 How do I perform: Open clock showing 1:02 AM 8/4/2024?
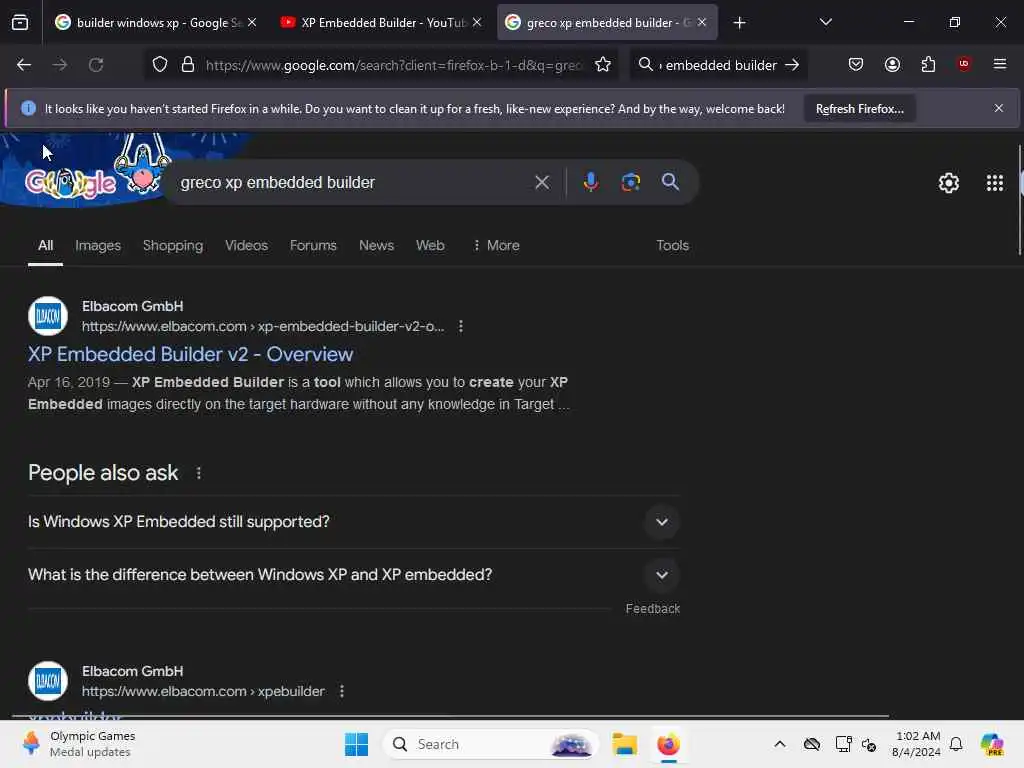pos(916,744)
